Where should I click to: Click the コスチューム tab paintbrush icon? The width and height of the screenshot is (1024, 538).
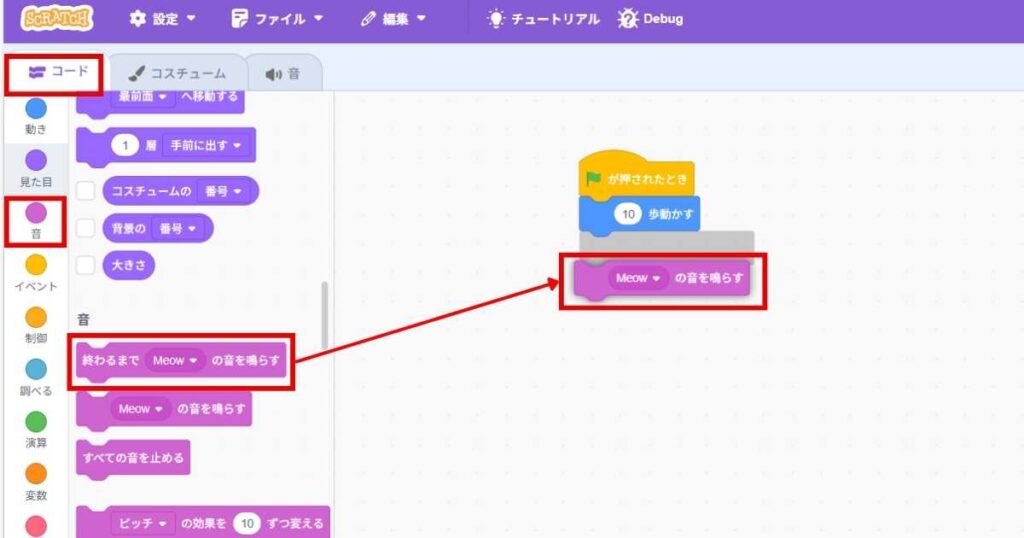point(136,74)
